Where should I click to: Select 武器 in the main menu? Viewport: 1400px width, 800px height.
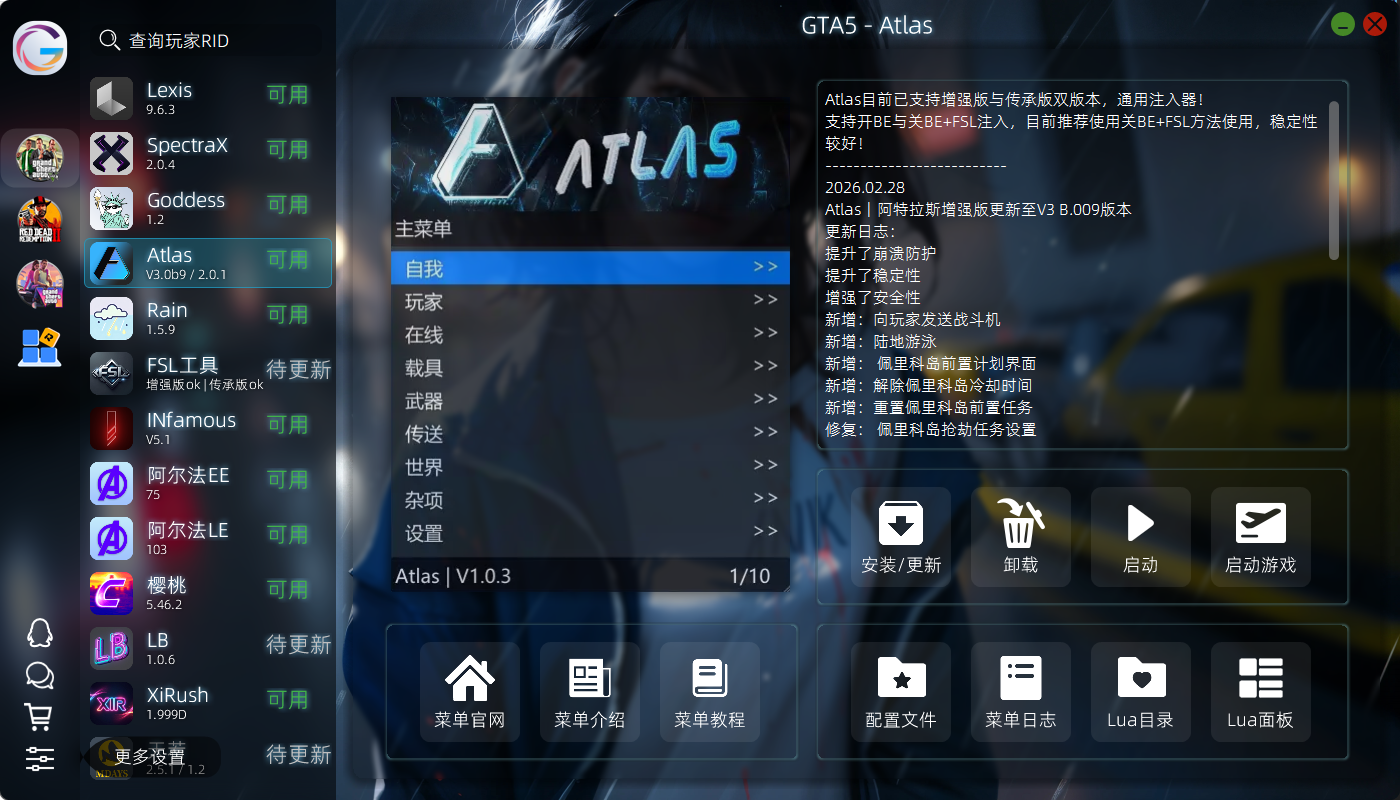(424, 401)
